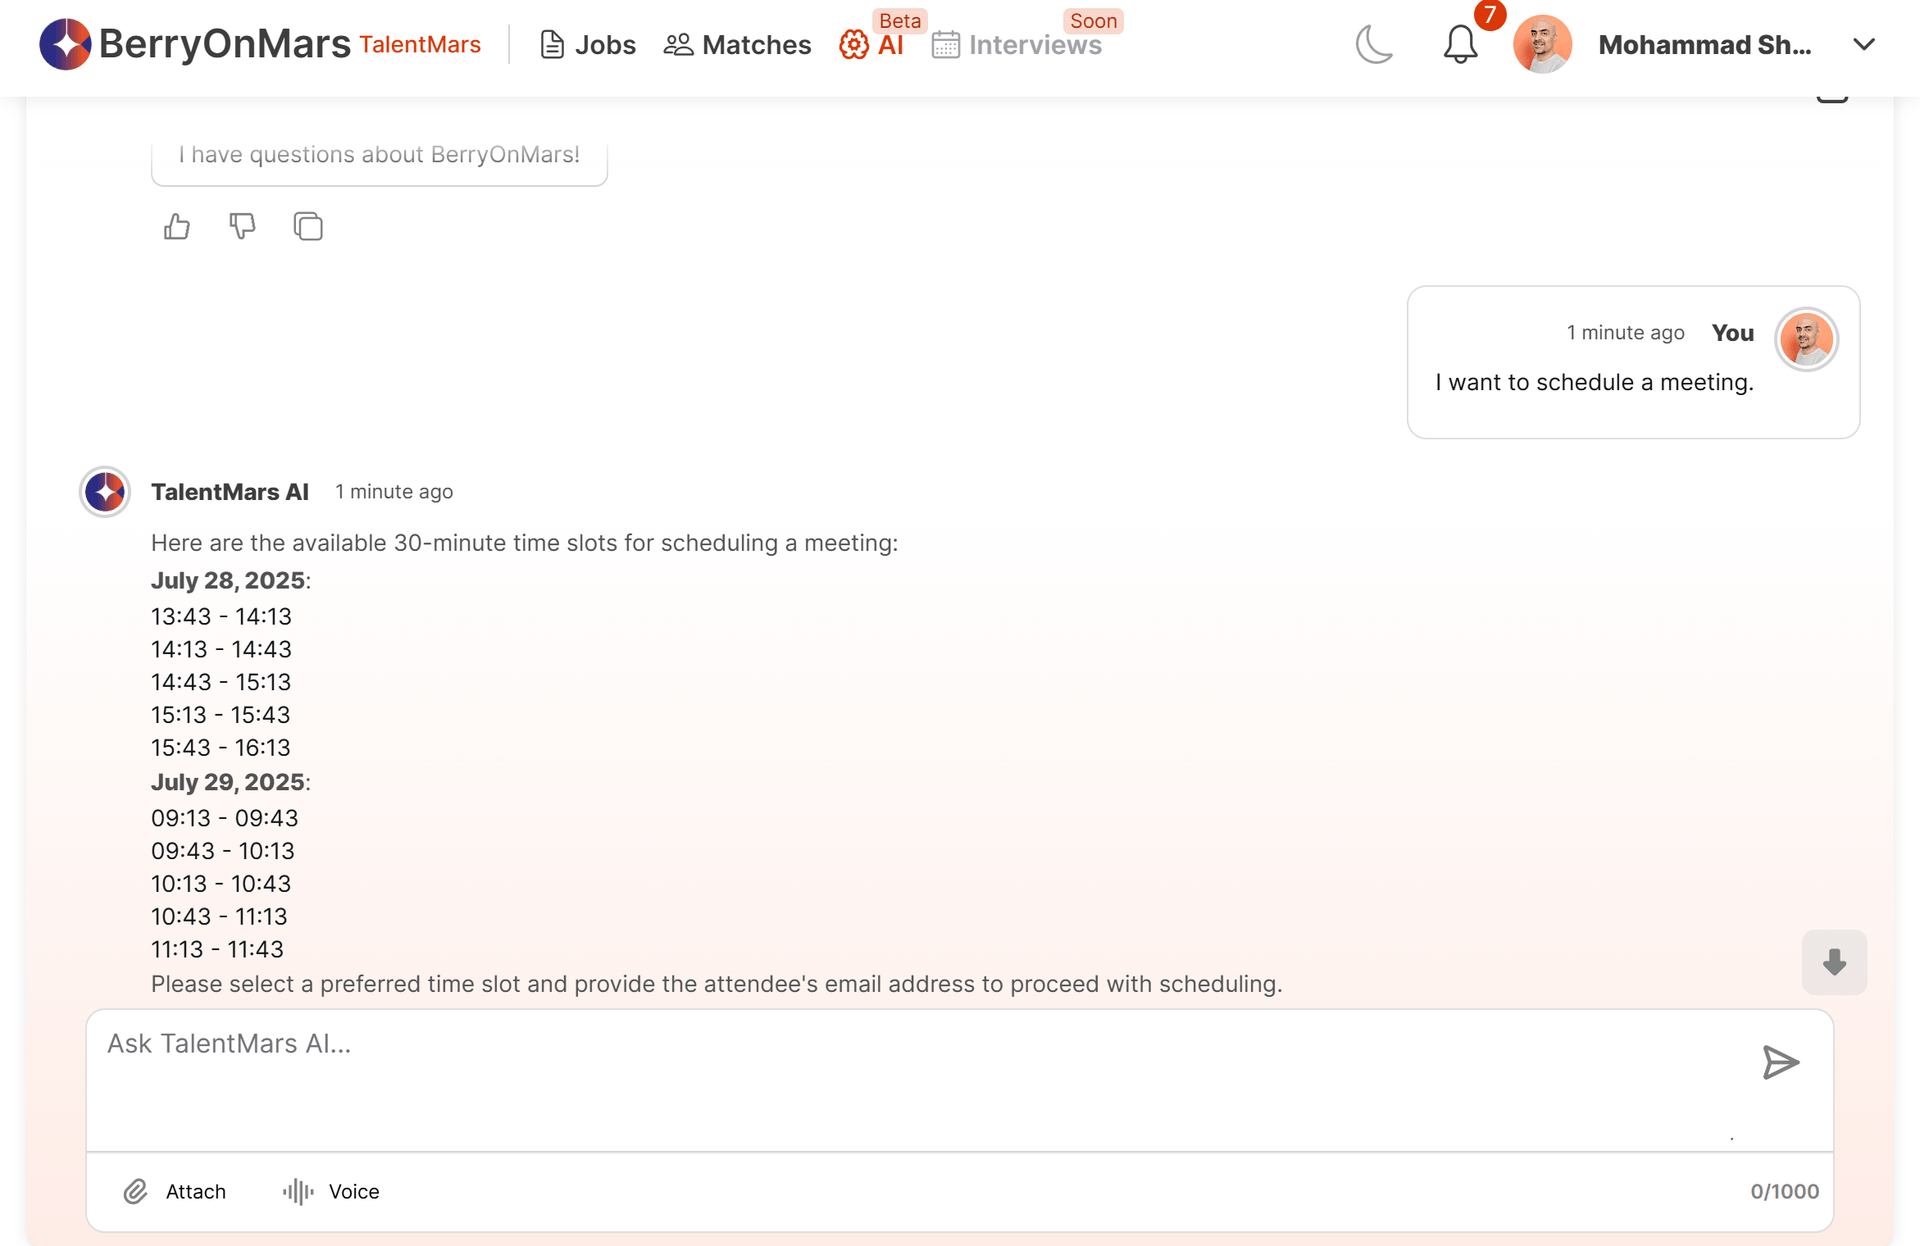Open the Mohammad account dropdown
Image resolution: width=1920 pixels, height=1246 pixels.
tap(1705, 44)
